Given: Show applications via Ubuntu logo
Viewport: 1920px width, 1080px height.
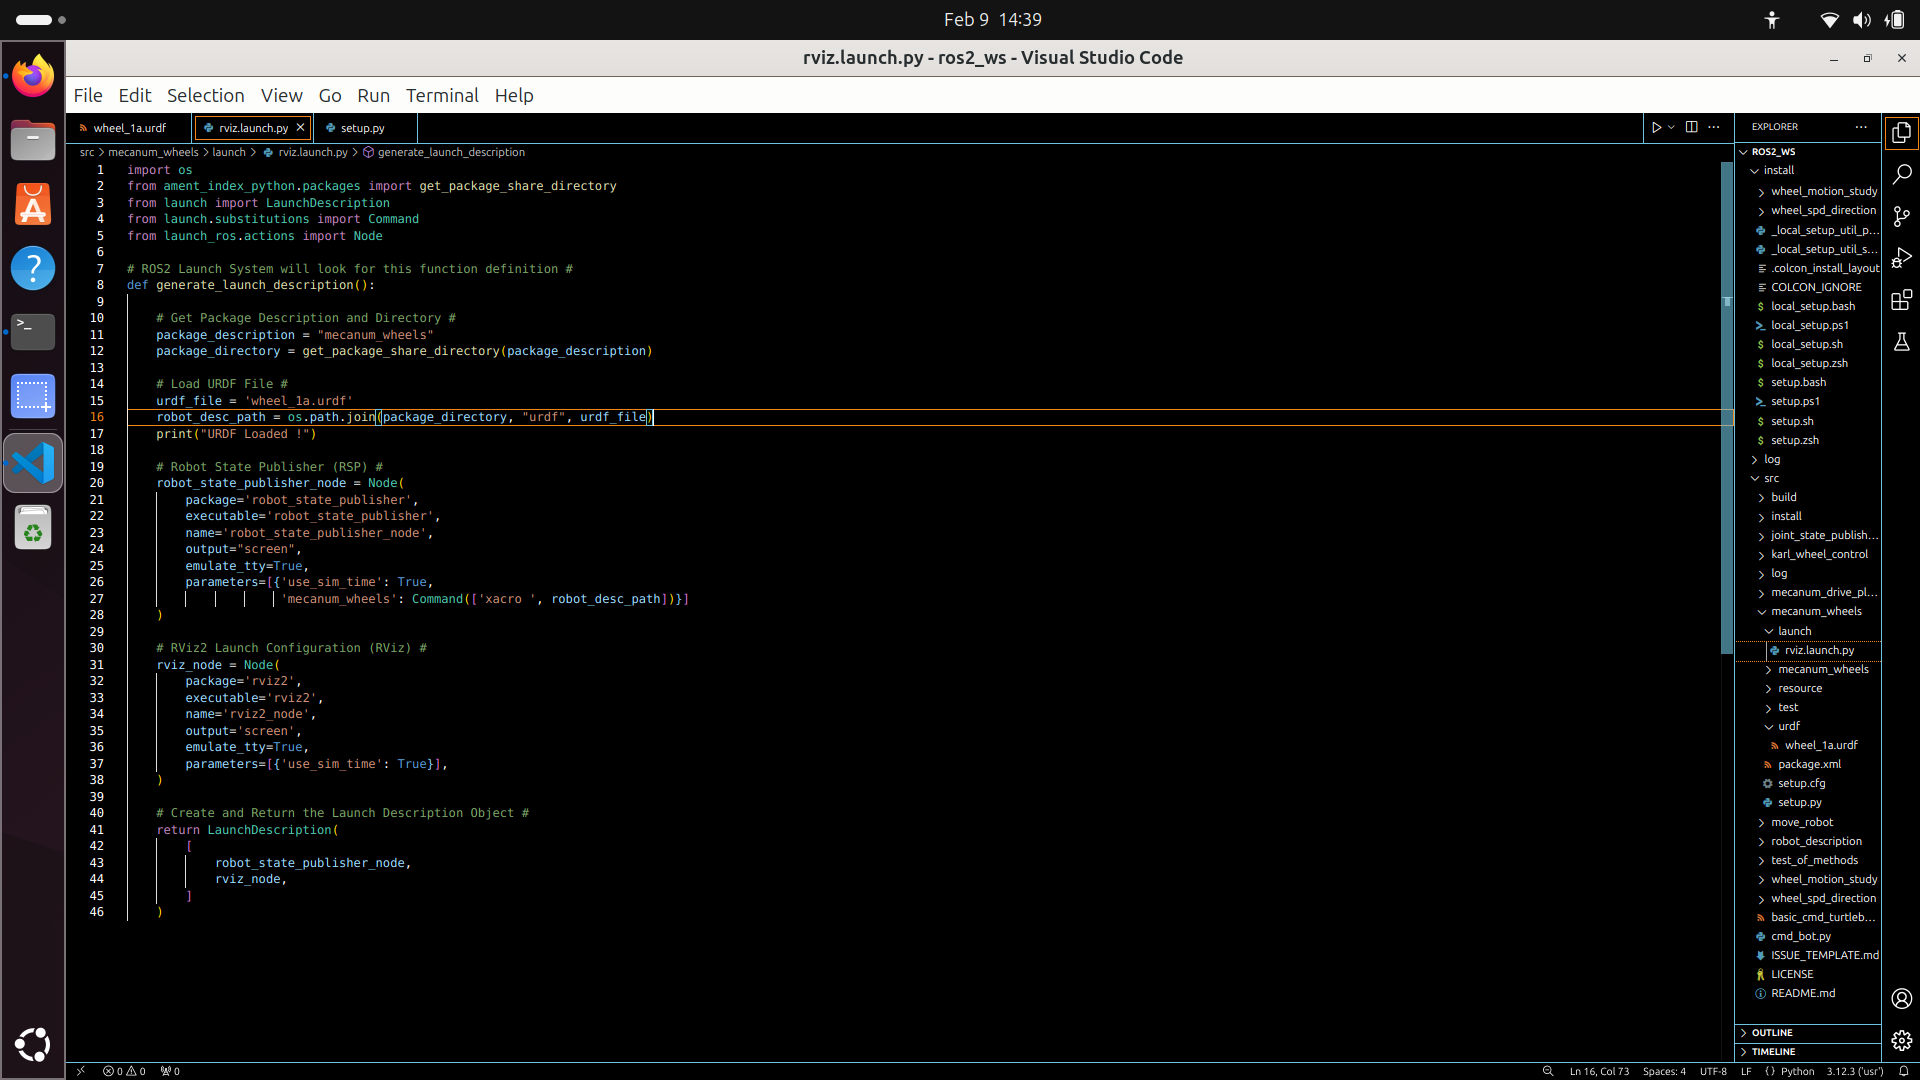Looking at the screenshot, I should pos(33,1044).
